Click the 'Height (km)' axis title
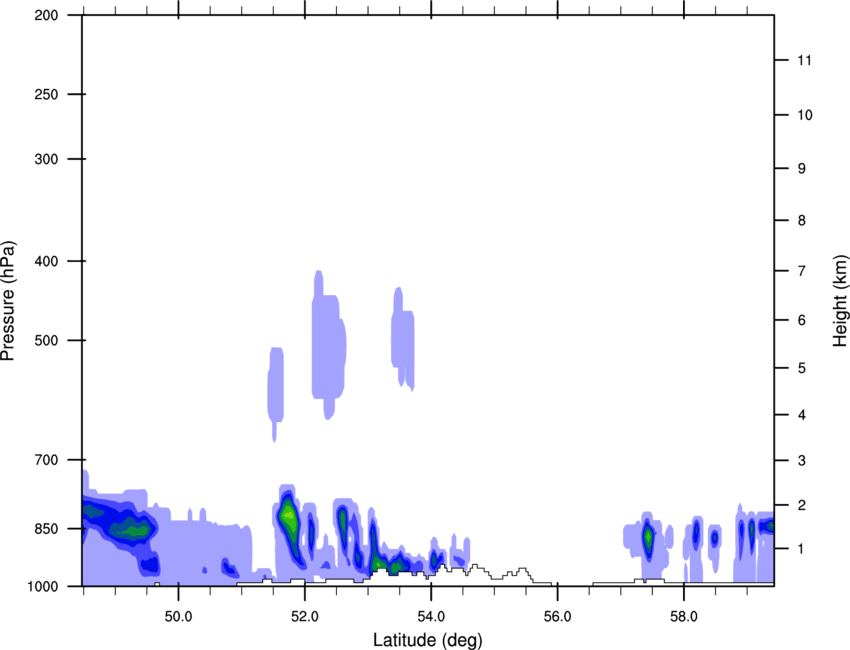850x650 pixels. point(840,300)
